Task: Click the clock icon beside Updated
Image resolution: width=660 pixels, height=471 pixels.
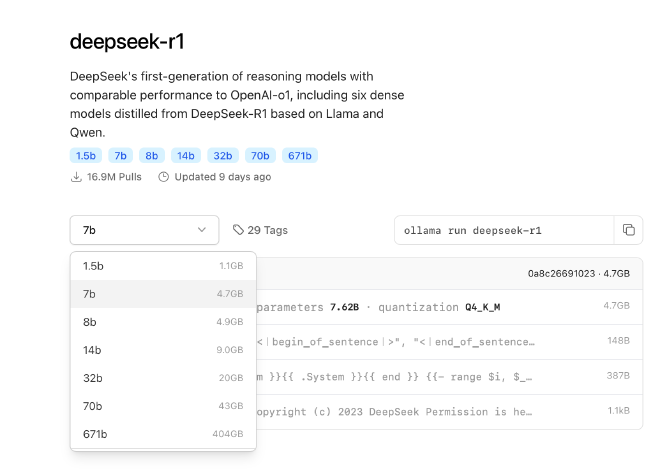Action: coord(163,177)
